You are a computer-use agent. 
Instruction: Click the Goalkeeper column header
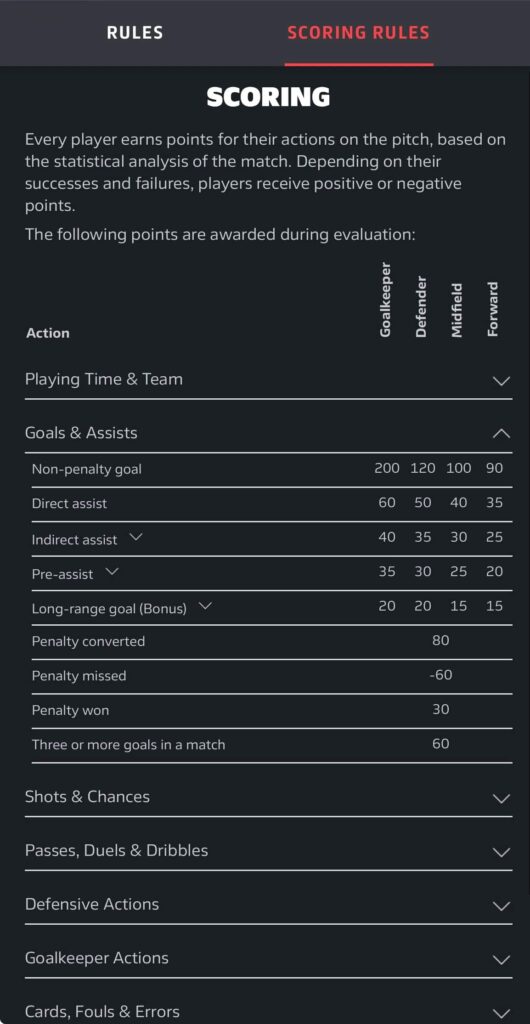coord(385,300)
